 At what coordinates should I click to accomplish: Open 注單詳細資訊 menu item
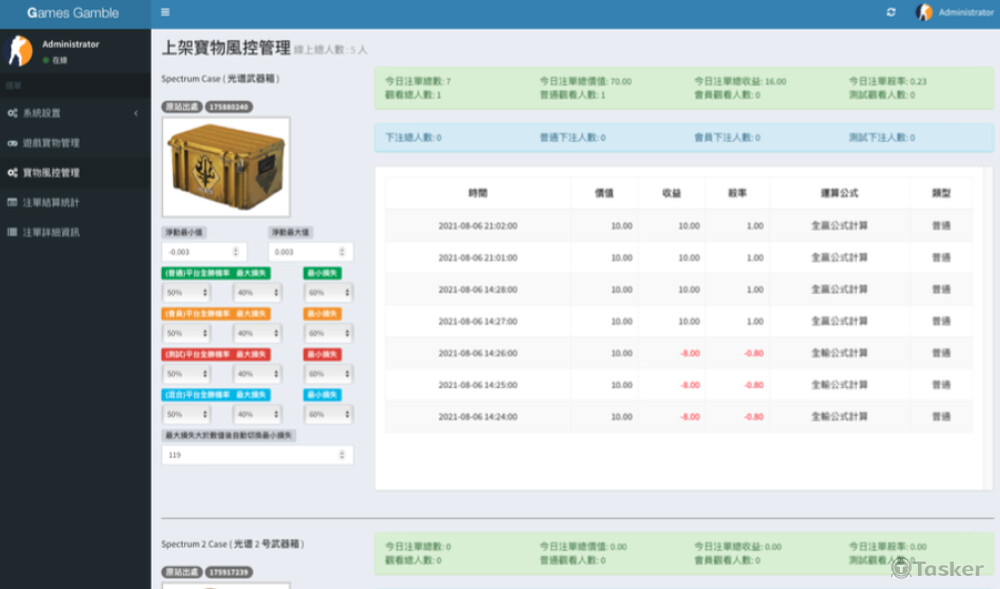coord(51,232)
